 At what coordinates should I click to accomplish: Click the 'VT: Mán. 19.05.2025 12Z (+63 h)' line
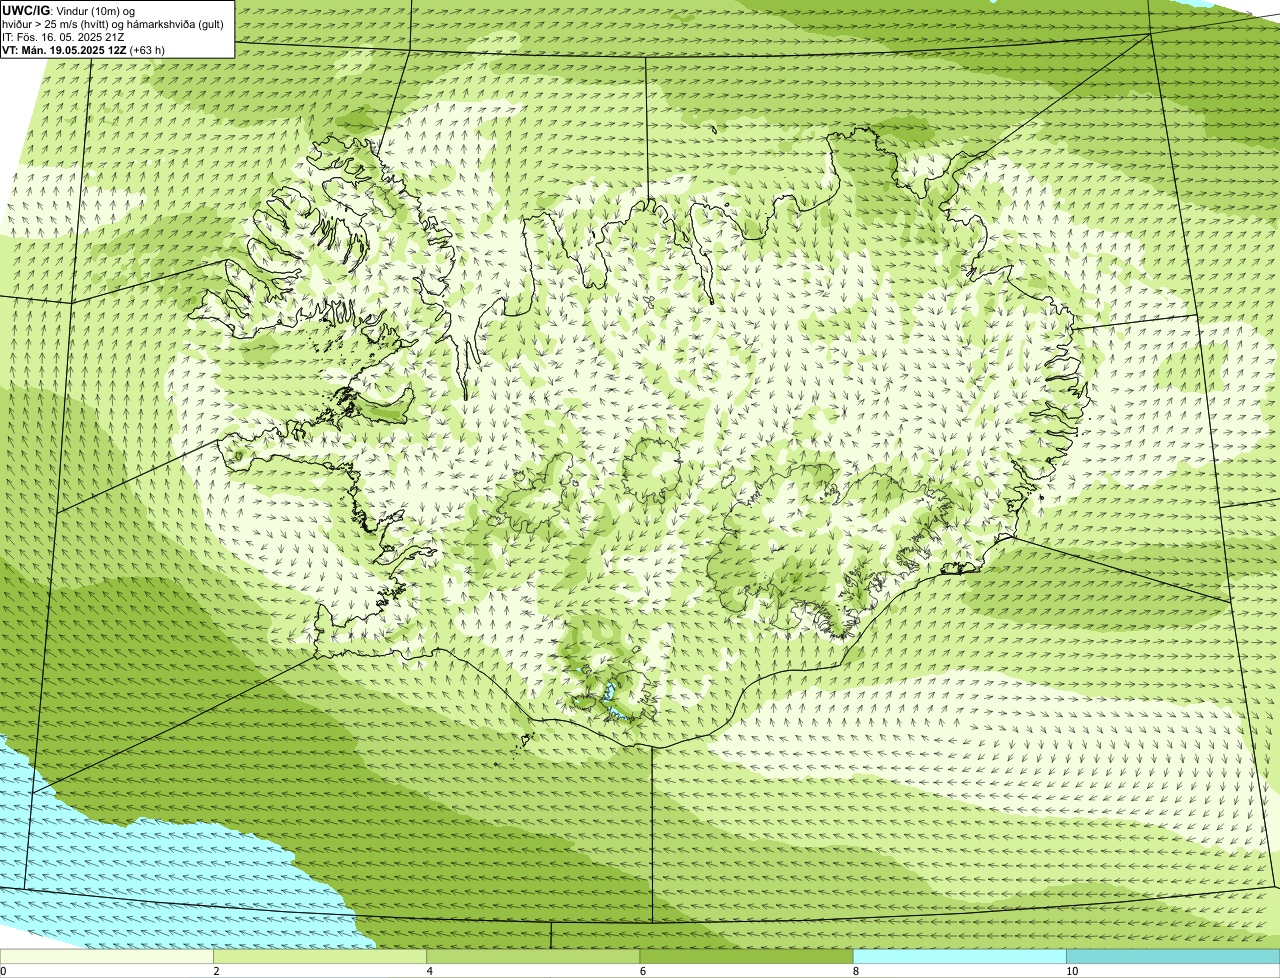[x=84, y=50]
